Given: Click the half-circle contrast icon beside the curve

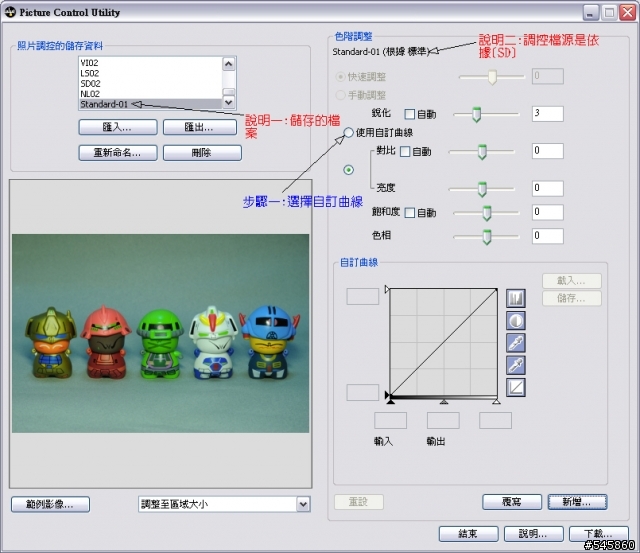Looking at the screenshot, I should [x=516, y=321].
